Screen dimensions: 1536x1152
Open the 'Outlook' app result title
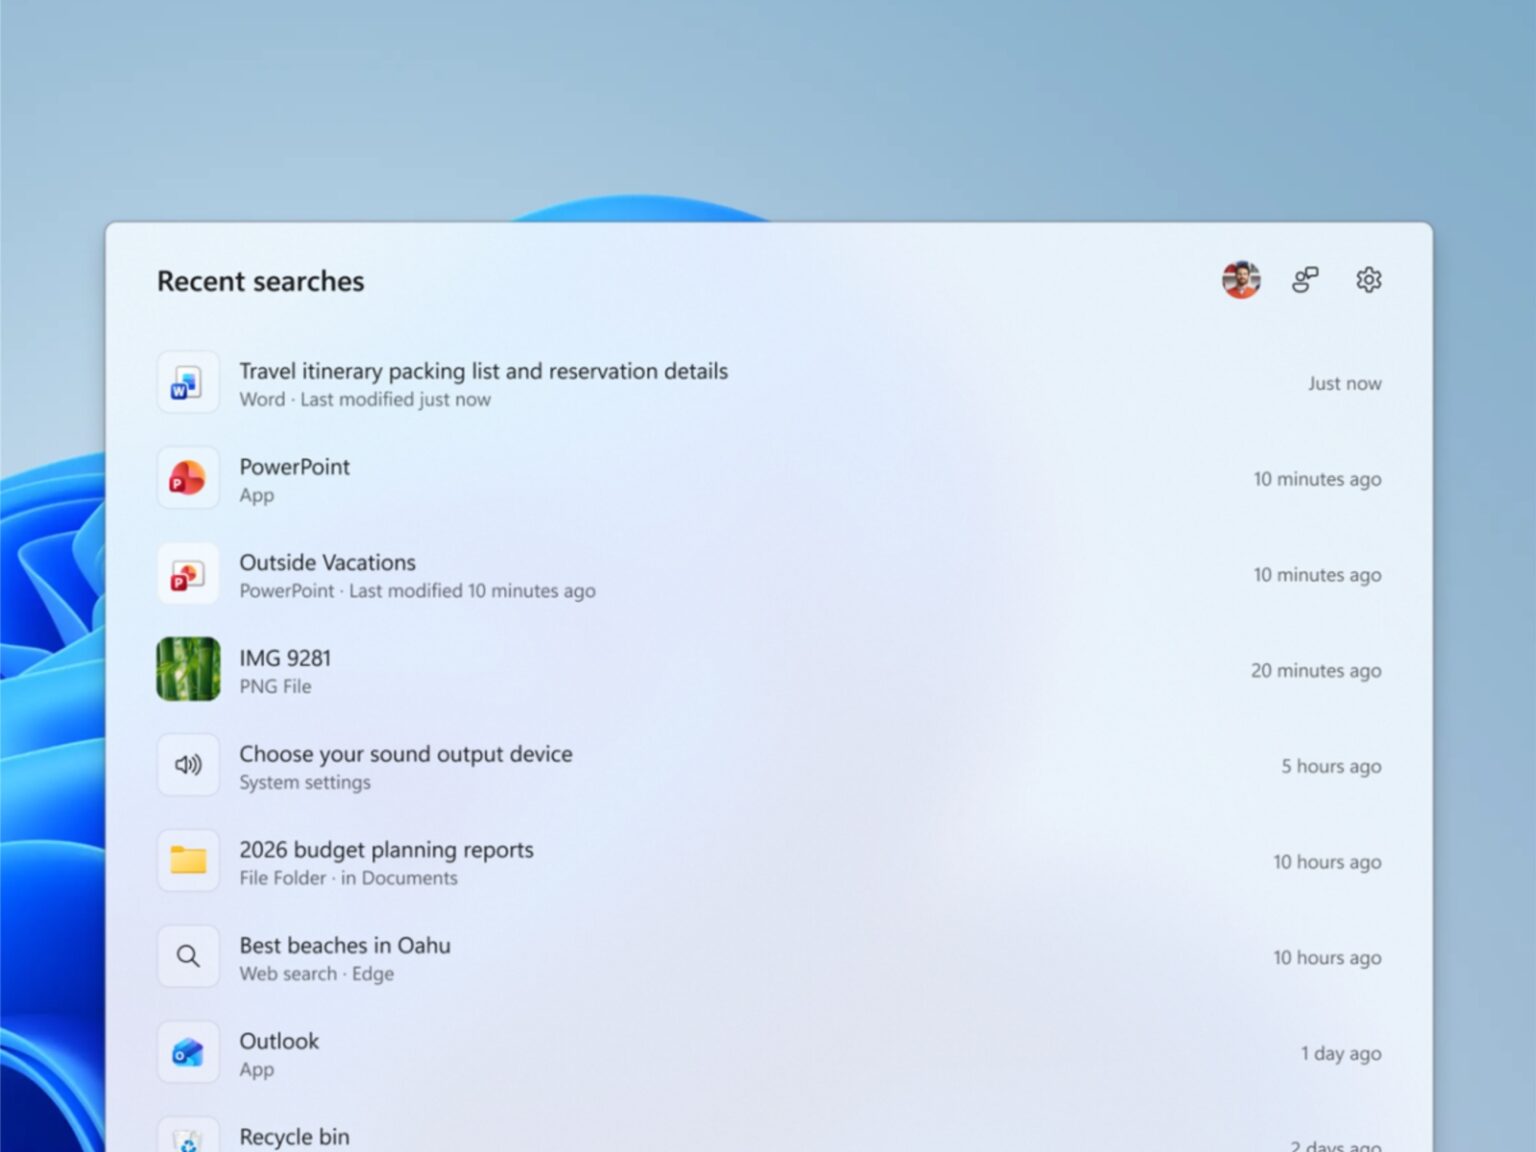click(279, 1041)
